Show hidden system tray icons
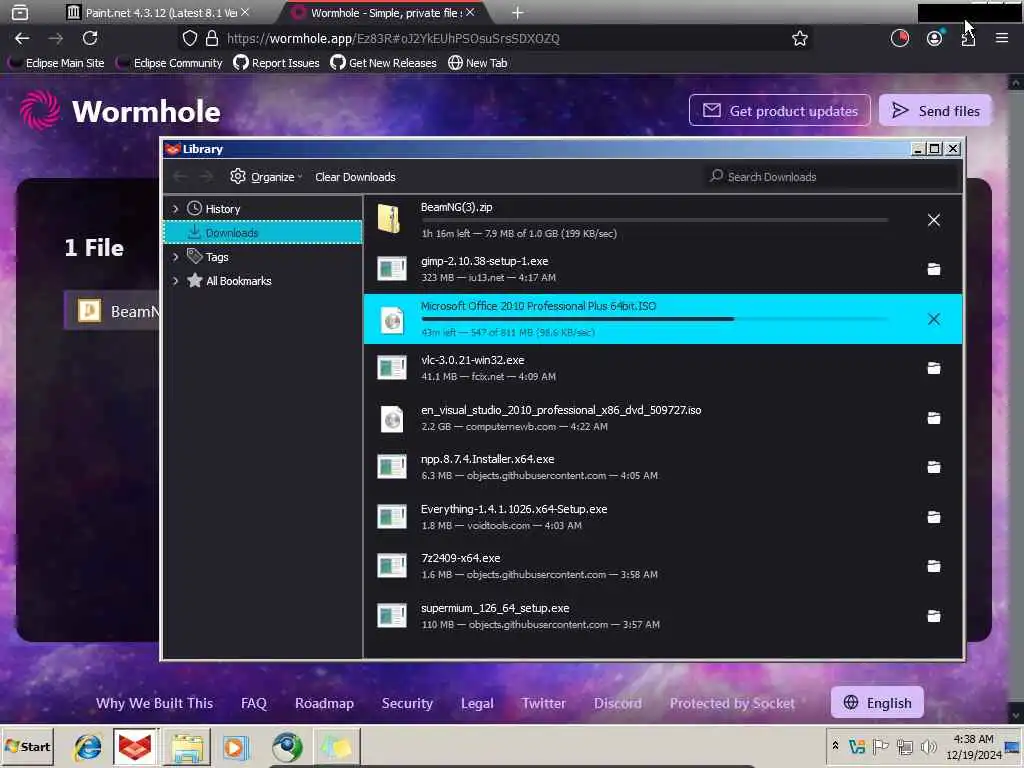 click(835, 746)
